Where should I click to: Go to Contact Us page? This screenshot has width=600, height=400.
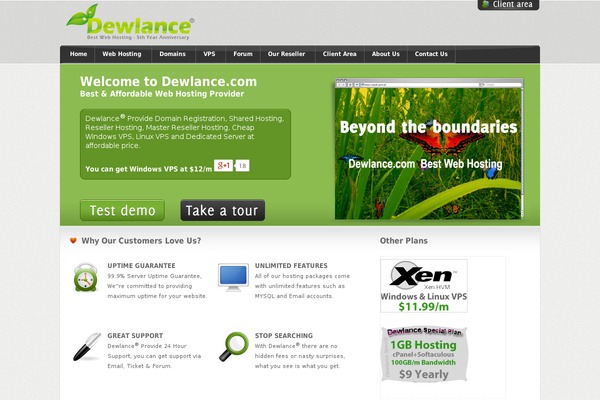(x=431, y=54)
